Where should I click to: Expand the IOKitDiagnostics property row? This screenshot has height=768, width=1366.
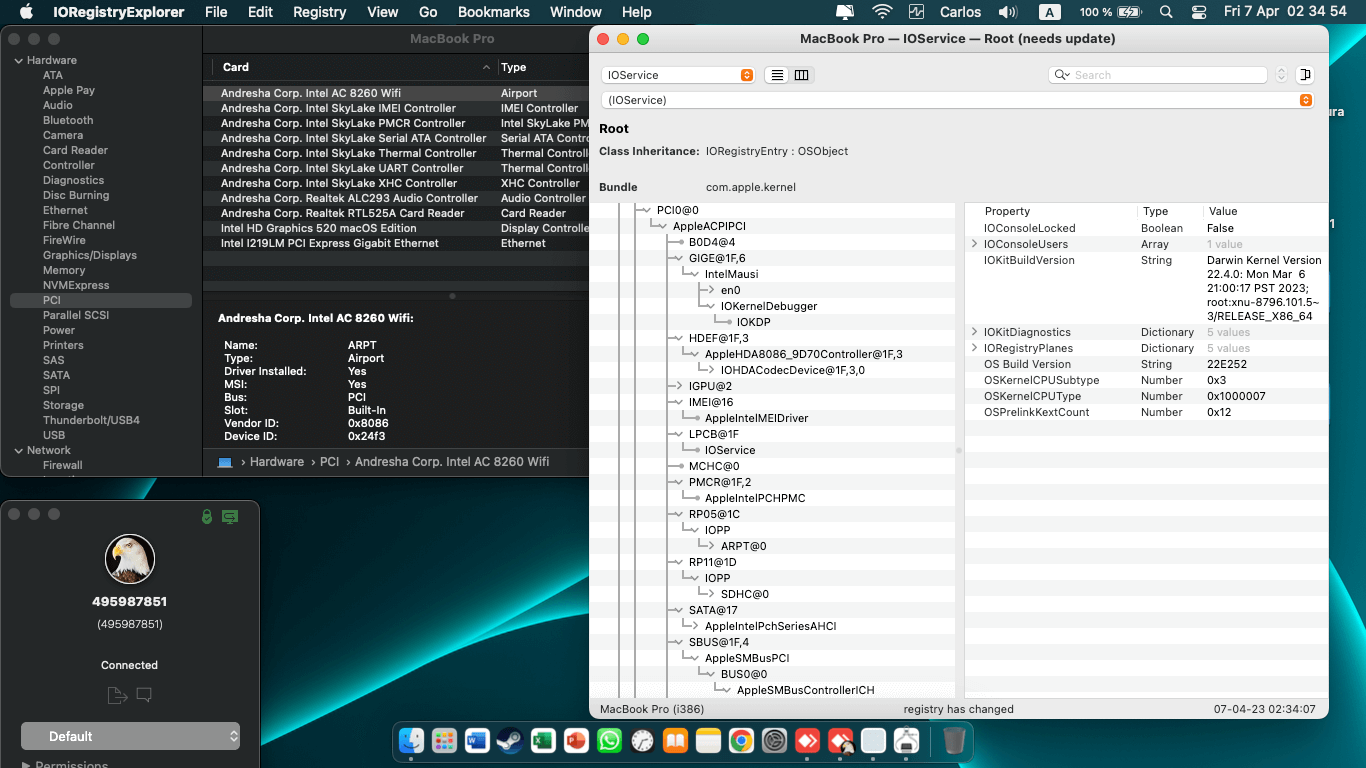point(975,332)
